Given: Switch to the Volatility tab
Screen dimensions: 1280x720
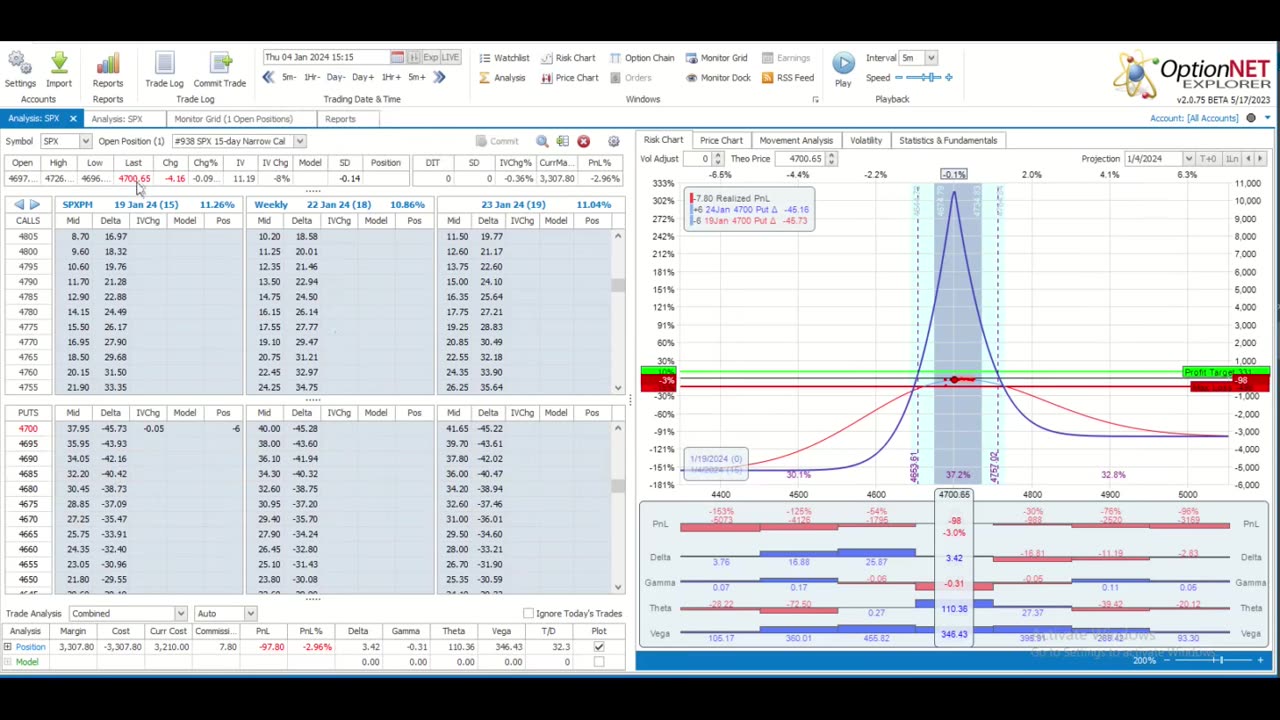Looking at the screenshot, I should click(866, 141).
